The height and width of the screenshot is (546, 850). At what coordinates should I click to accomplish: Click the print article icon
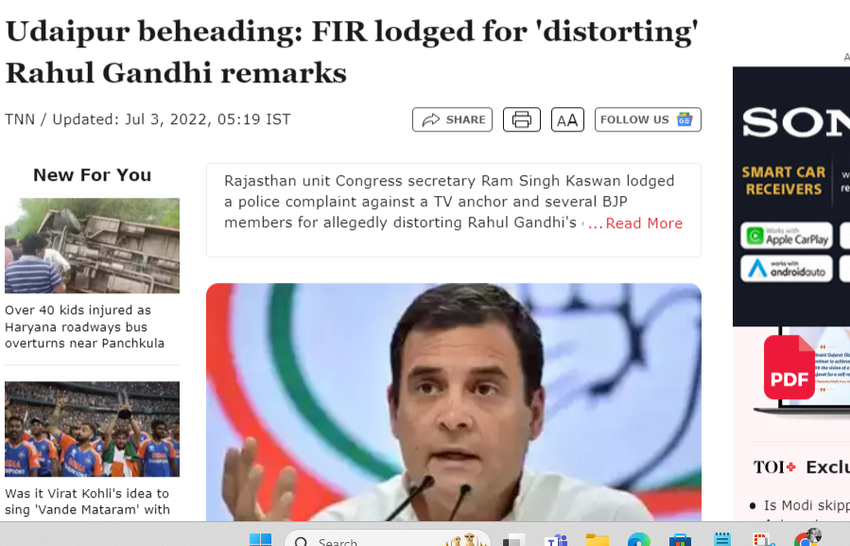[521, 120]
